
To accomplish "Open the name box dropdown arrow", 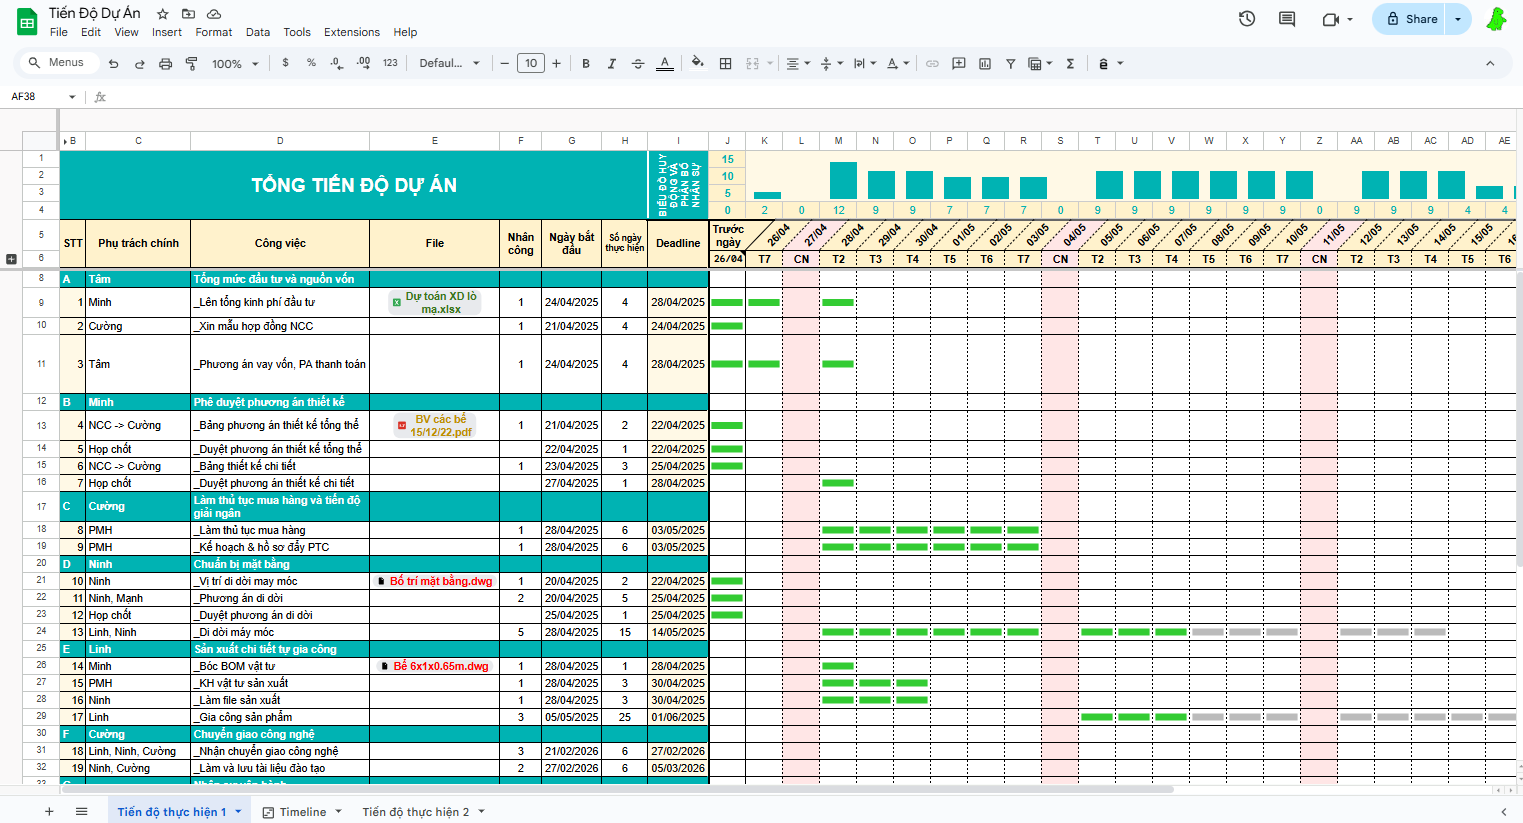I will click(72, 97).
